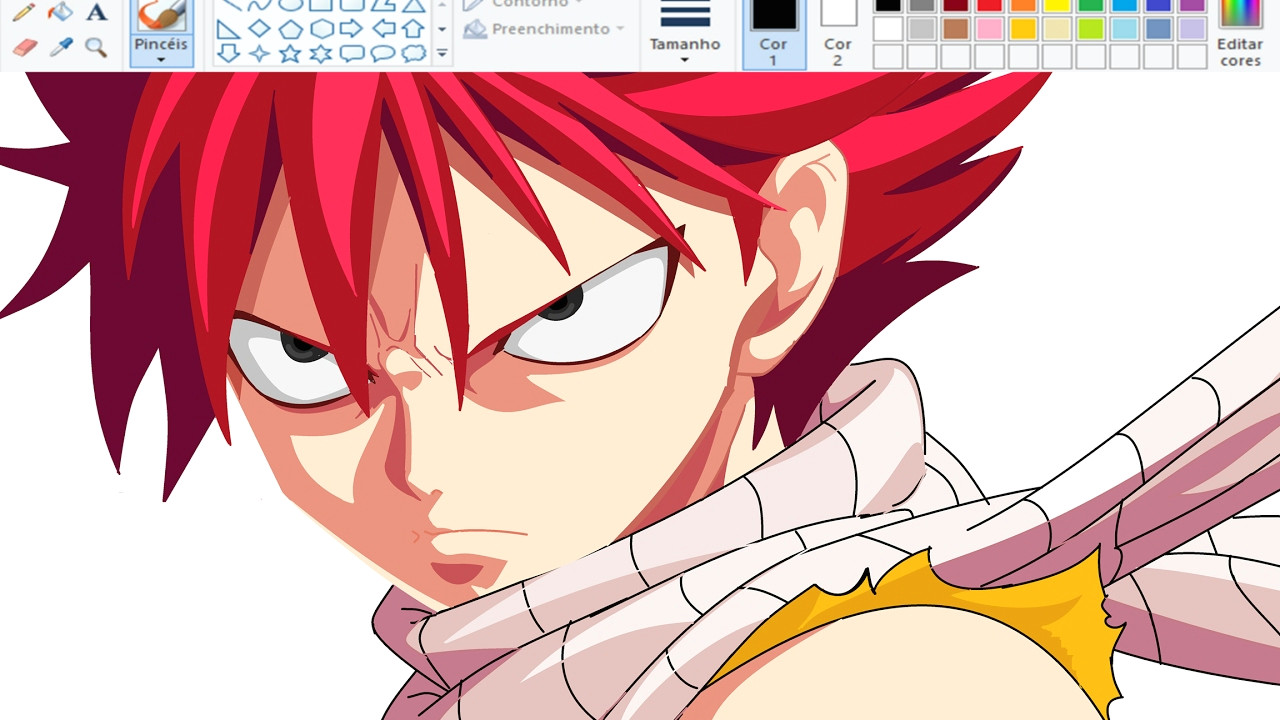Move the shapes gallery up one row
This screenshot has height=720, width=1280.
[x=442, y=6]
